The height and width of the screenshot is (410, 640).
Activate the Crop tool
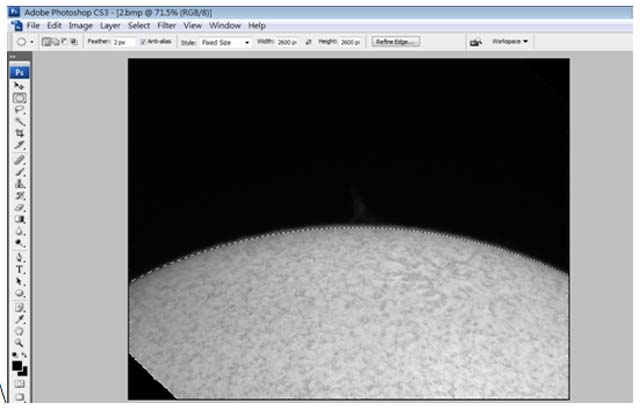coord(19,133)
